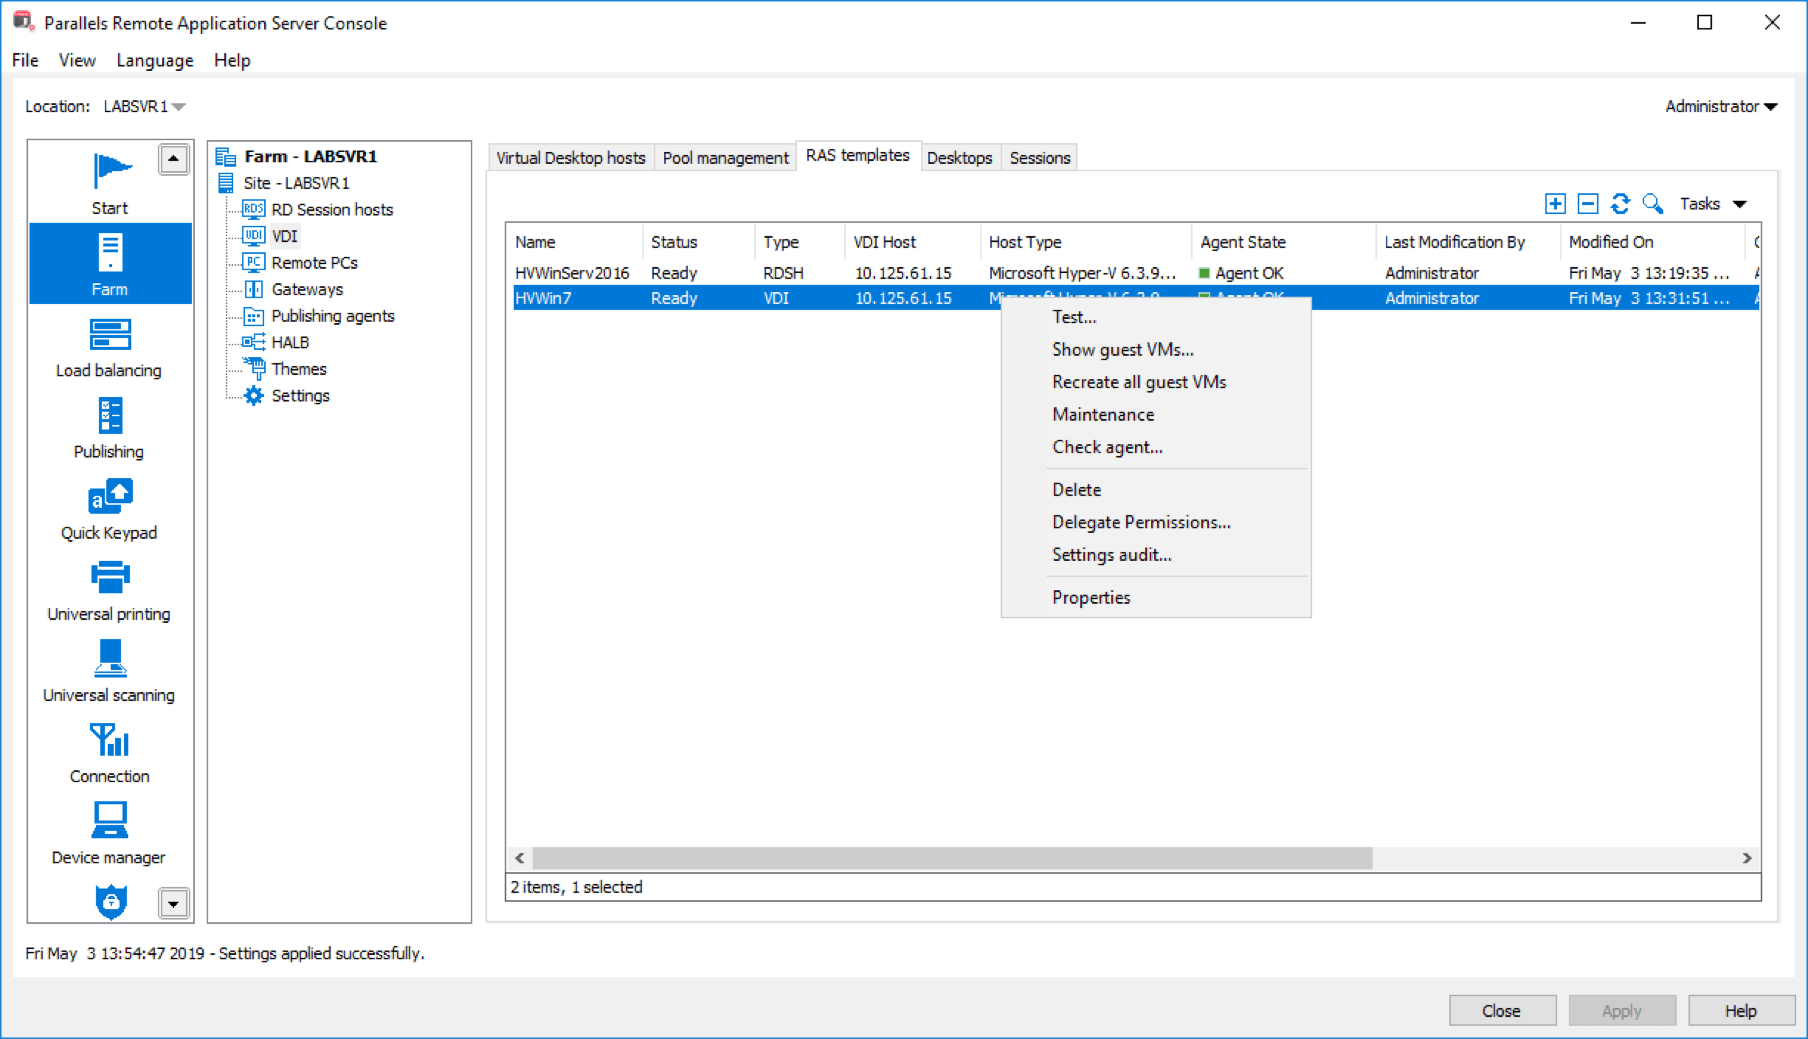This screenshot has width=1808, height=1039.
Task: Choose Show guest VMs... context entry
Action: tap(1156, 349)
